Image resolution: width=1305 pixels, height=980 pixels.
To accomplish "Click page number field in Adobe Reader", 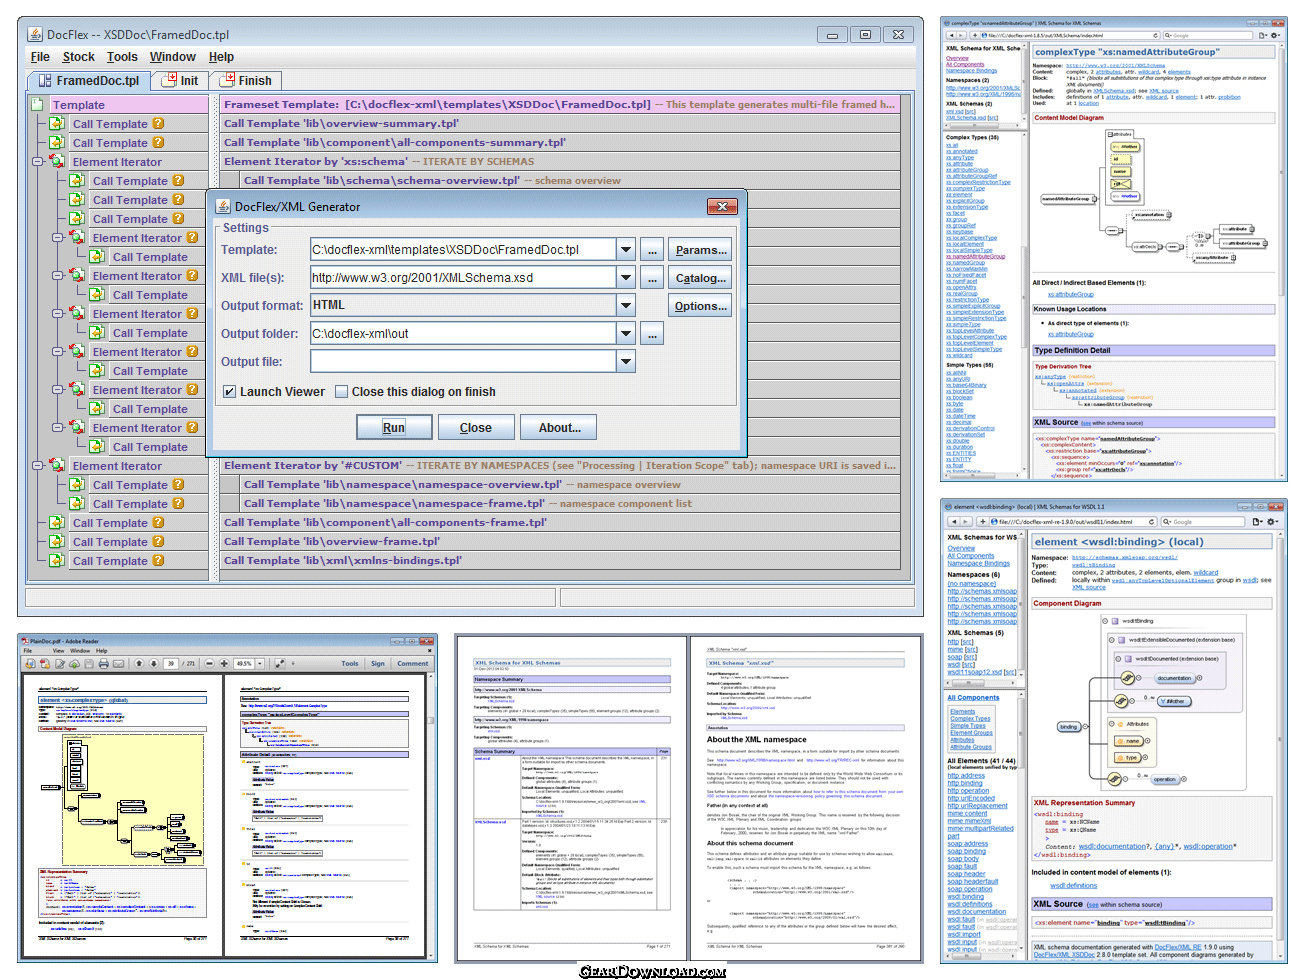I will (170, 663).
